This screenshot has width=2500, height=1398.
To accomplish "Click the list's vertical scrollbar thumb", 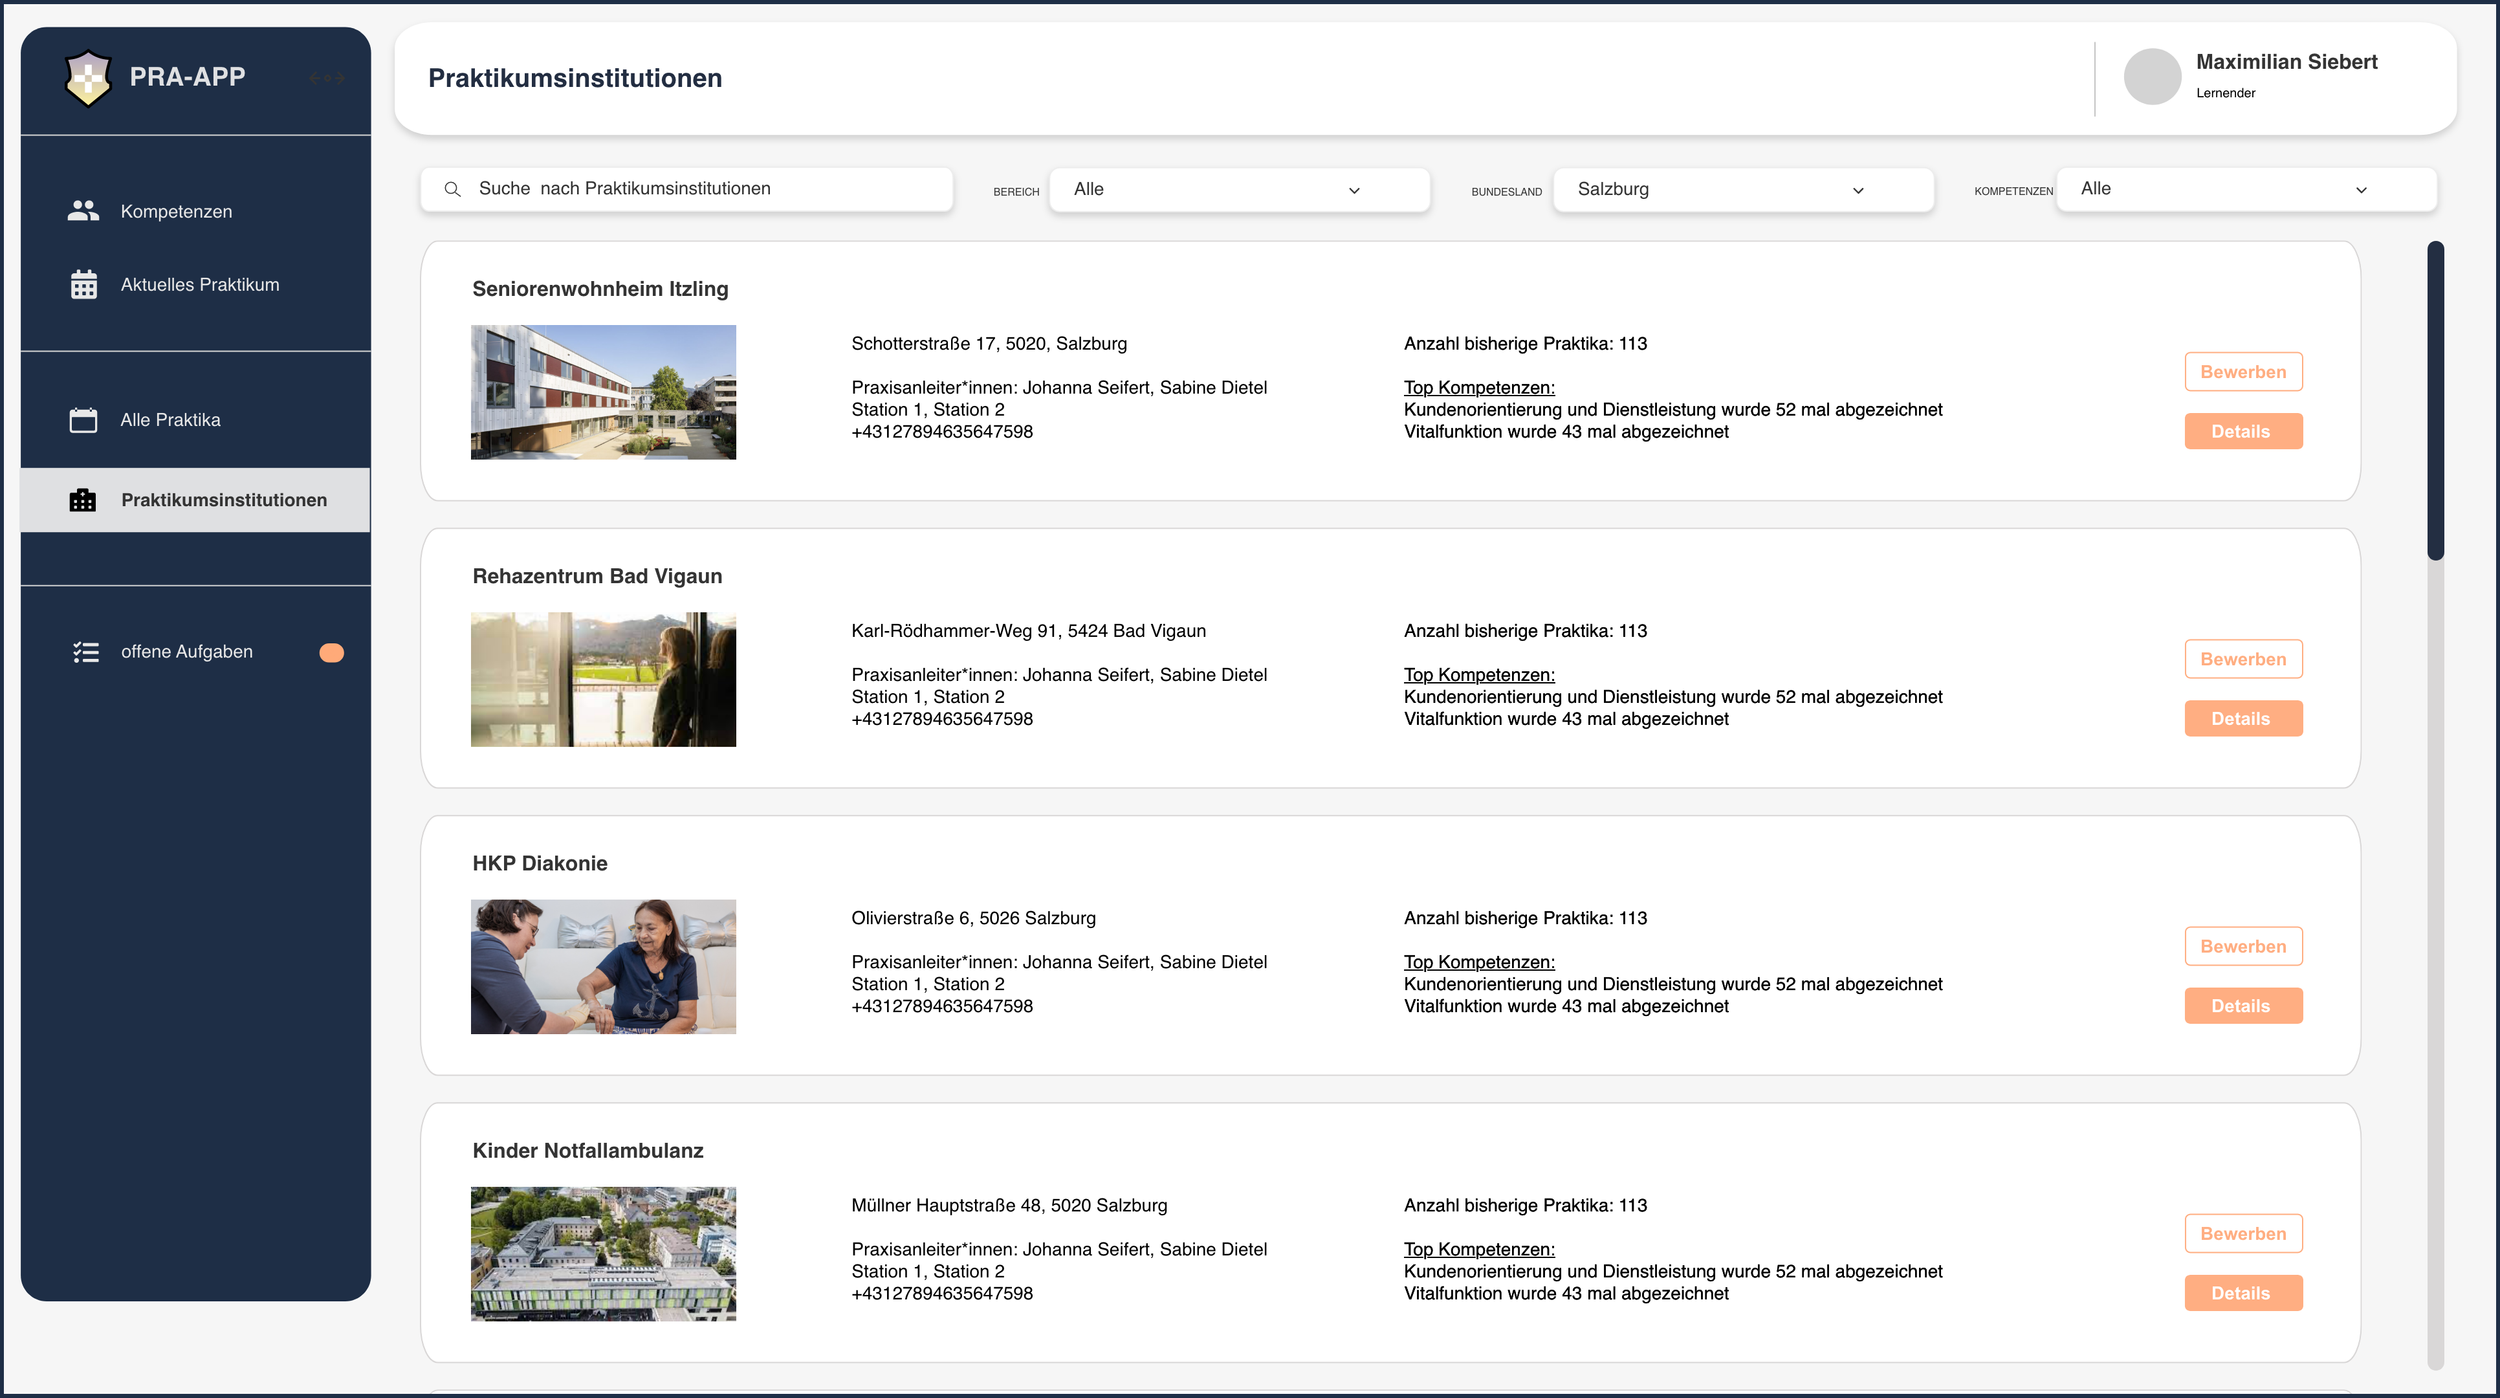I will click(x=2435, y=400).
